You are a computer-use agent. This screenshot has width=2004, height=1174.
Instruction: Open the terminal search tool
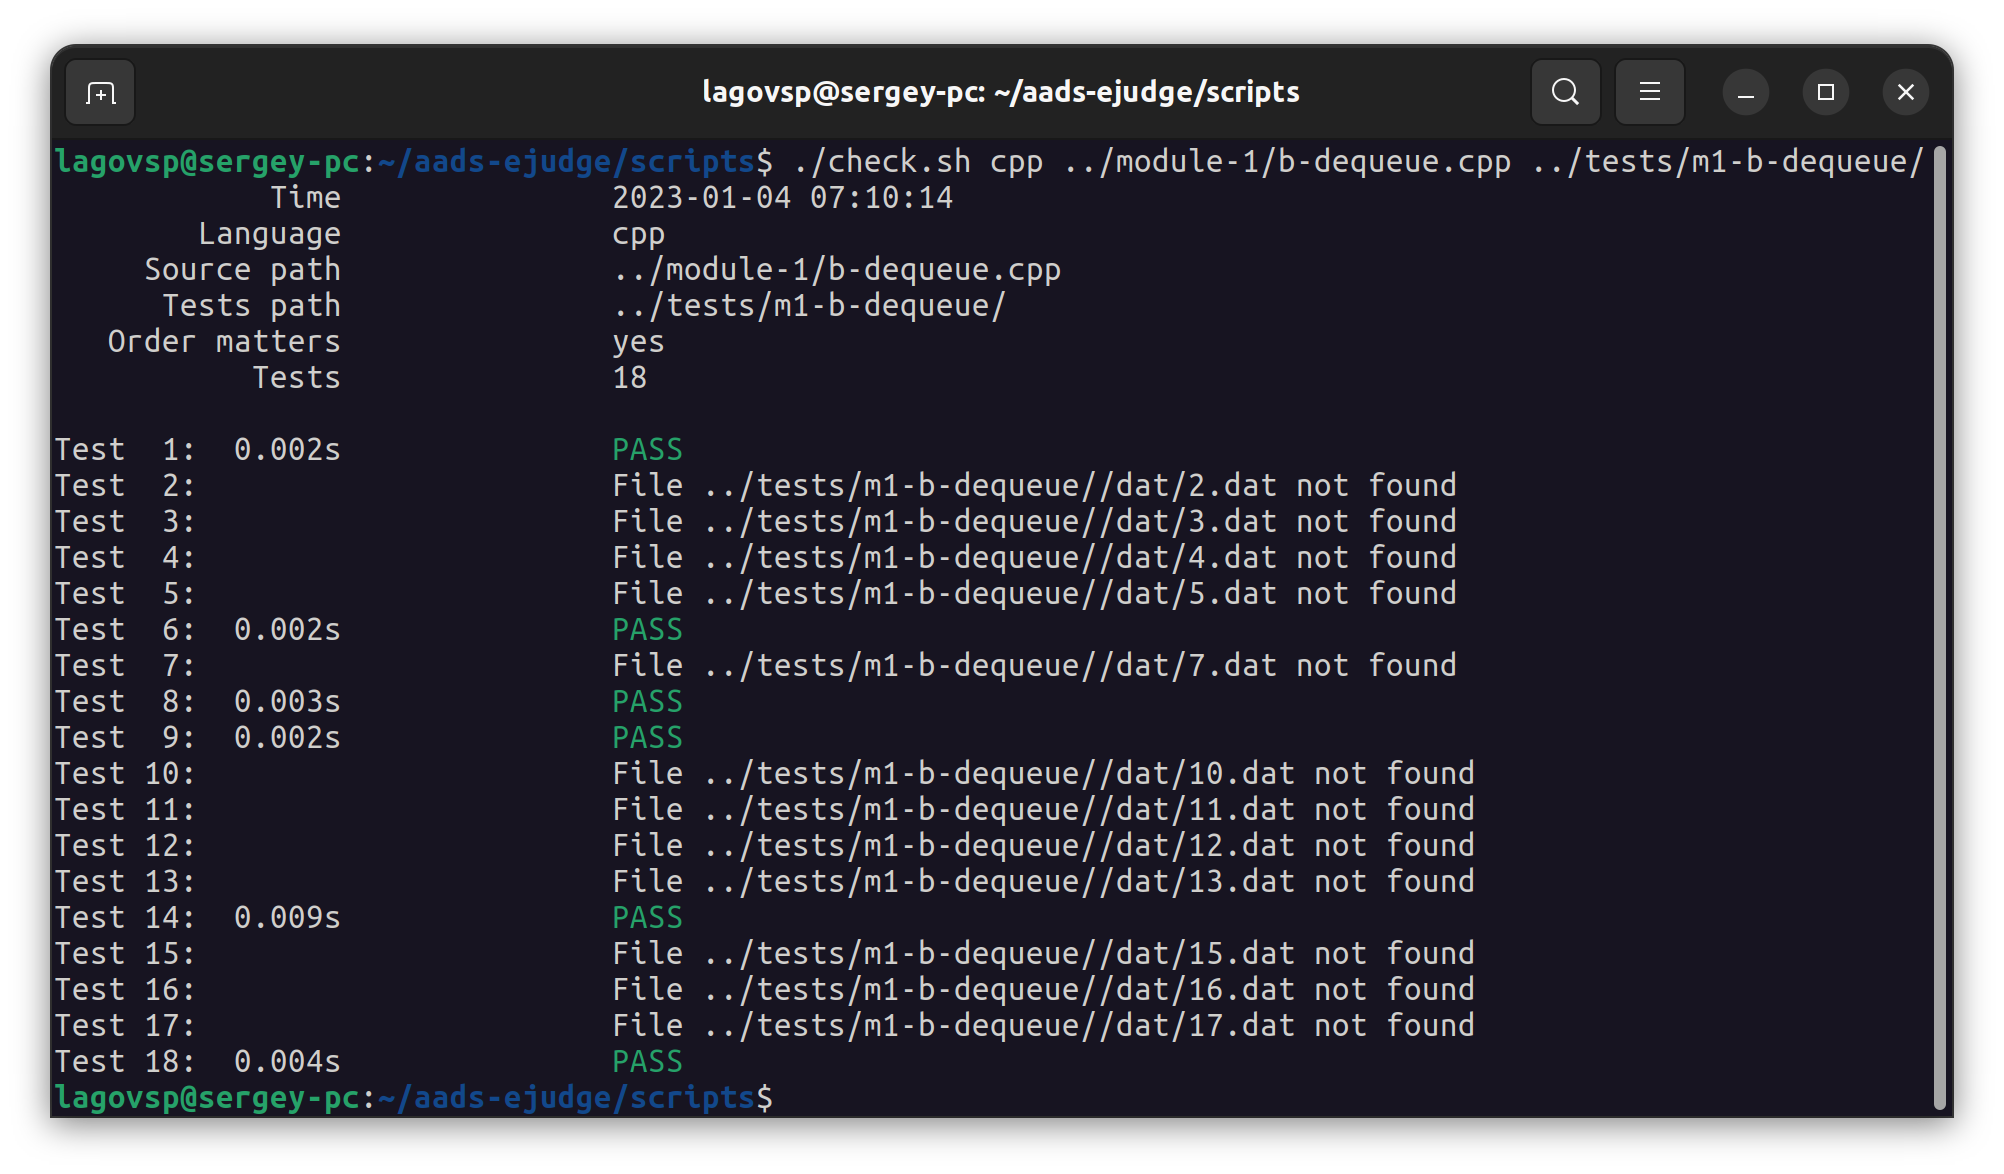(x=1565, y=93)
